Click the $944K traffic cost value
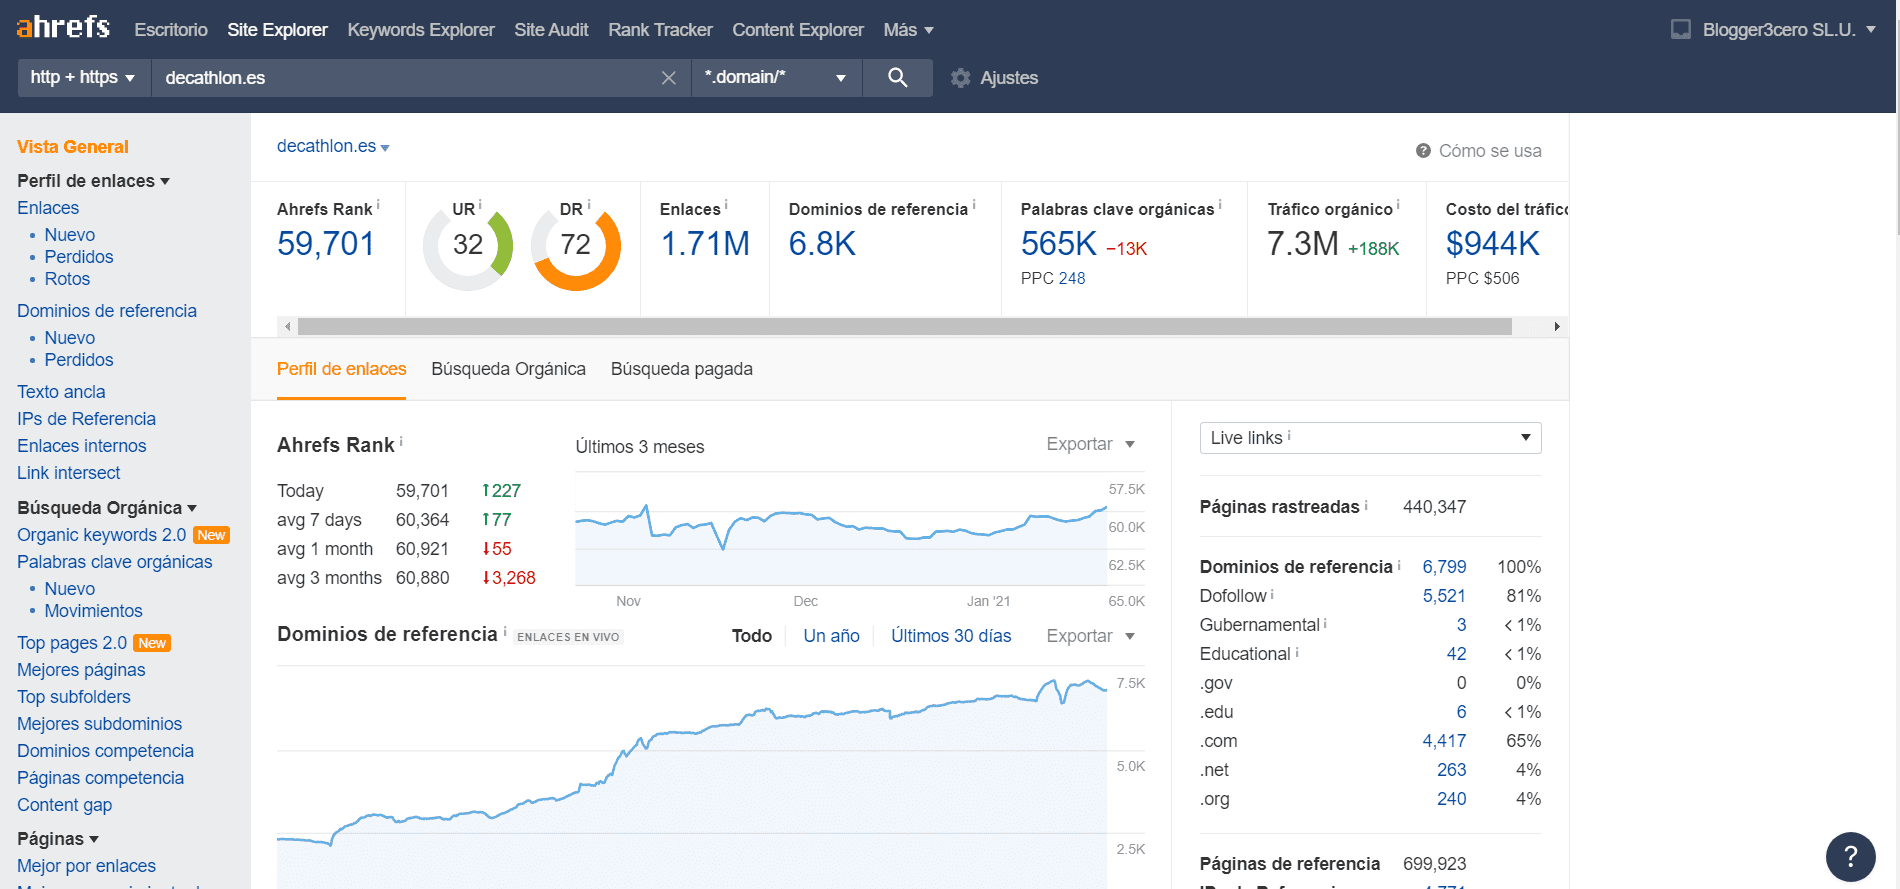Screen dimensions: 1900x889 click(1492, 244)
